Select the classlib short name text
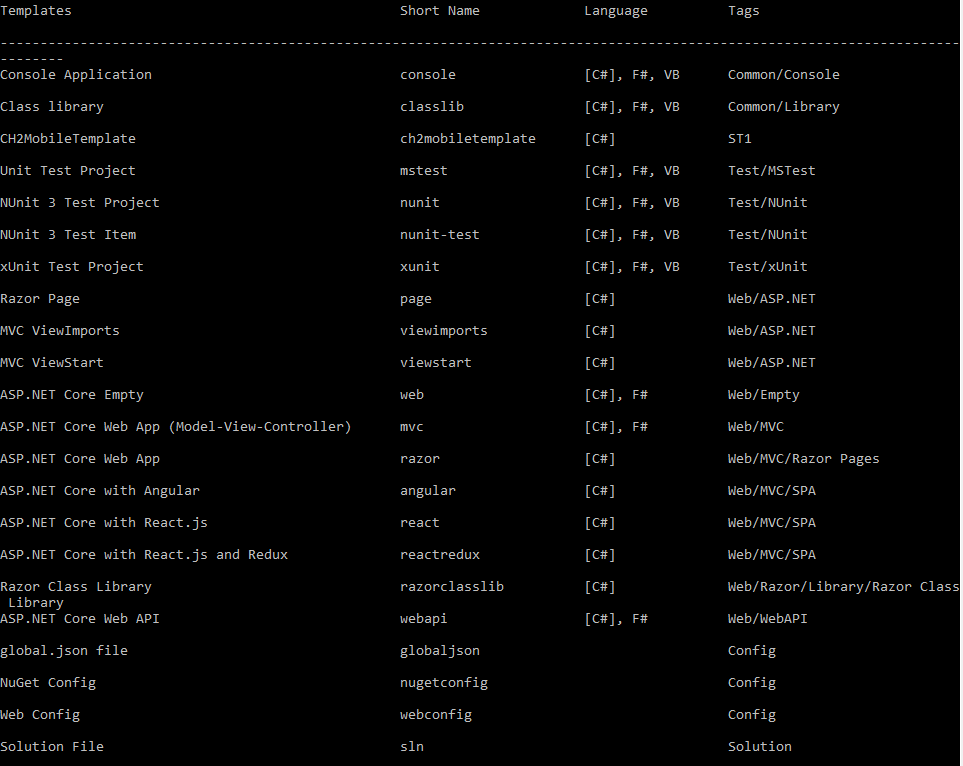The height and width of the screenshot is (766, 963). click(431, 107)
